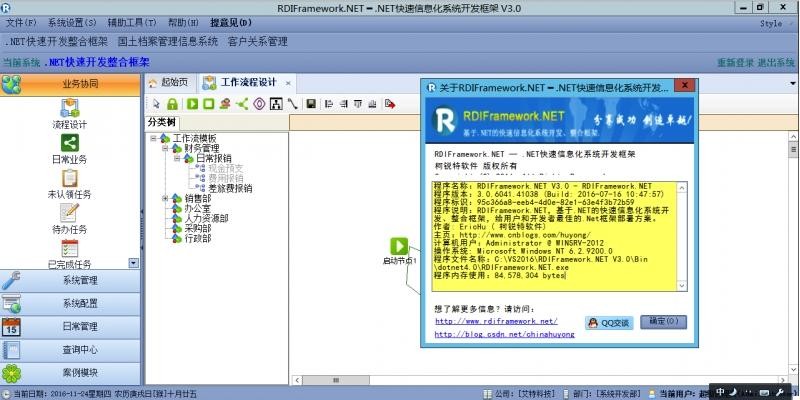This screenshot has height=400, width=800.
Task: Switch to 国土档案管理信息系统
Action: (168, 42)
